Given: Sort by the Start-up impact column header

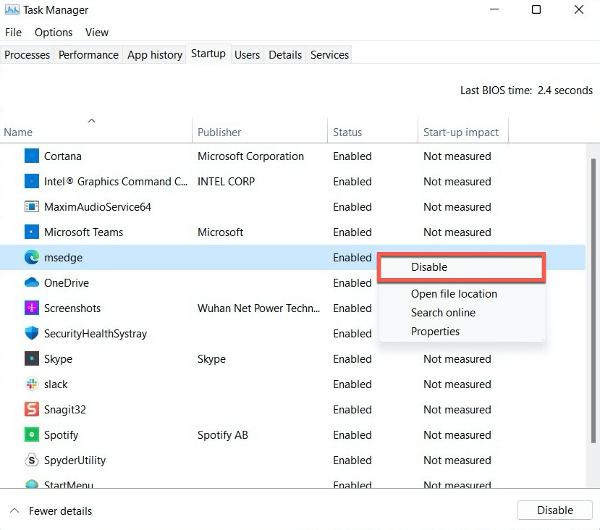Looking at the screenshot, I should (x=463, y=131).
